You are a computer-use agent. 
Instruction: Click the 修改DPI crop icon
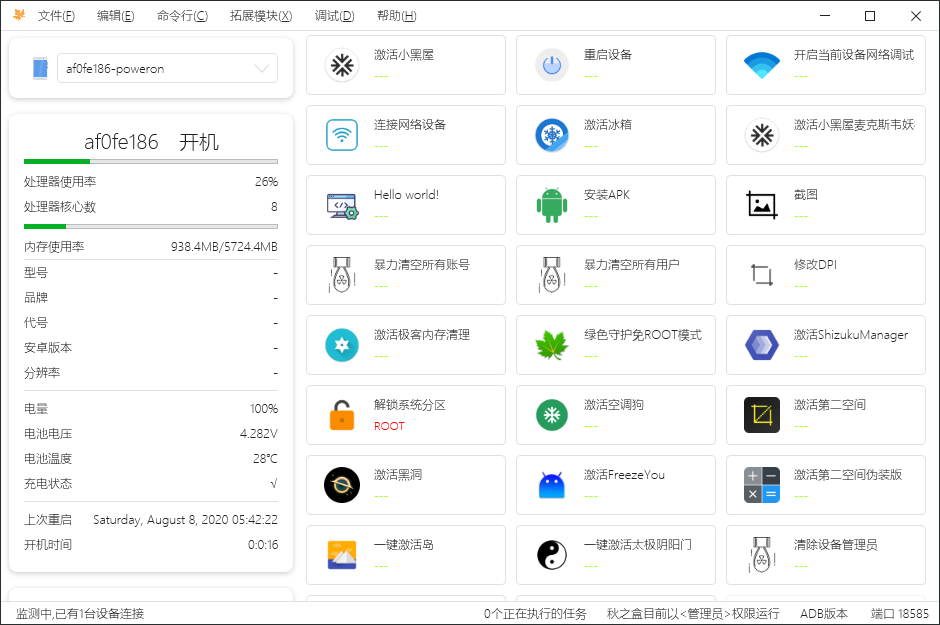[x=762, y=275]
